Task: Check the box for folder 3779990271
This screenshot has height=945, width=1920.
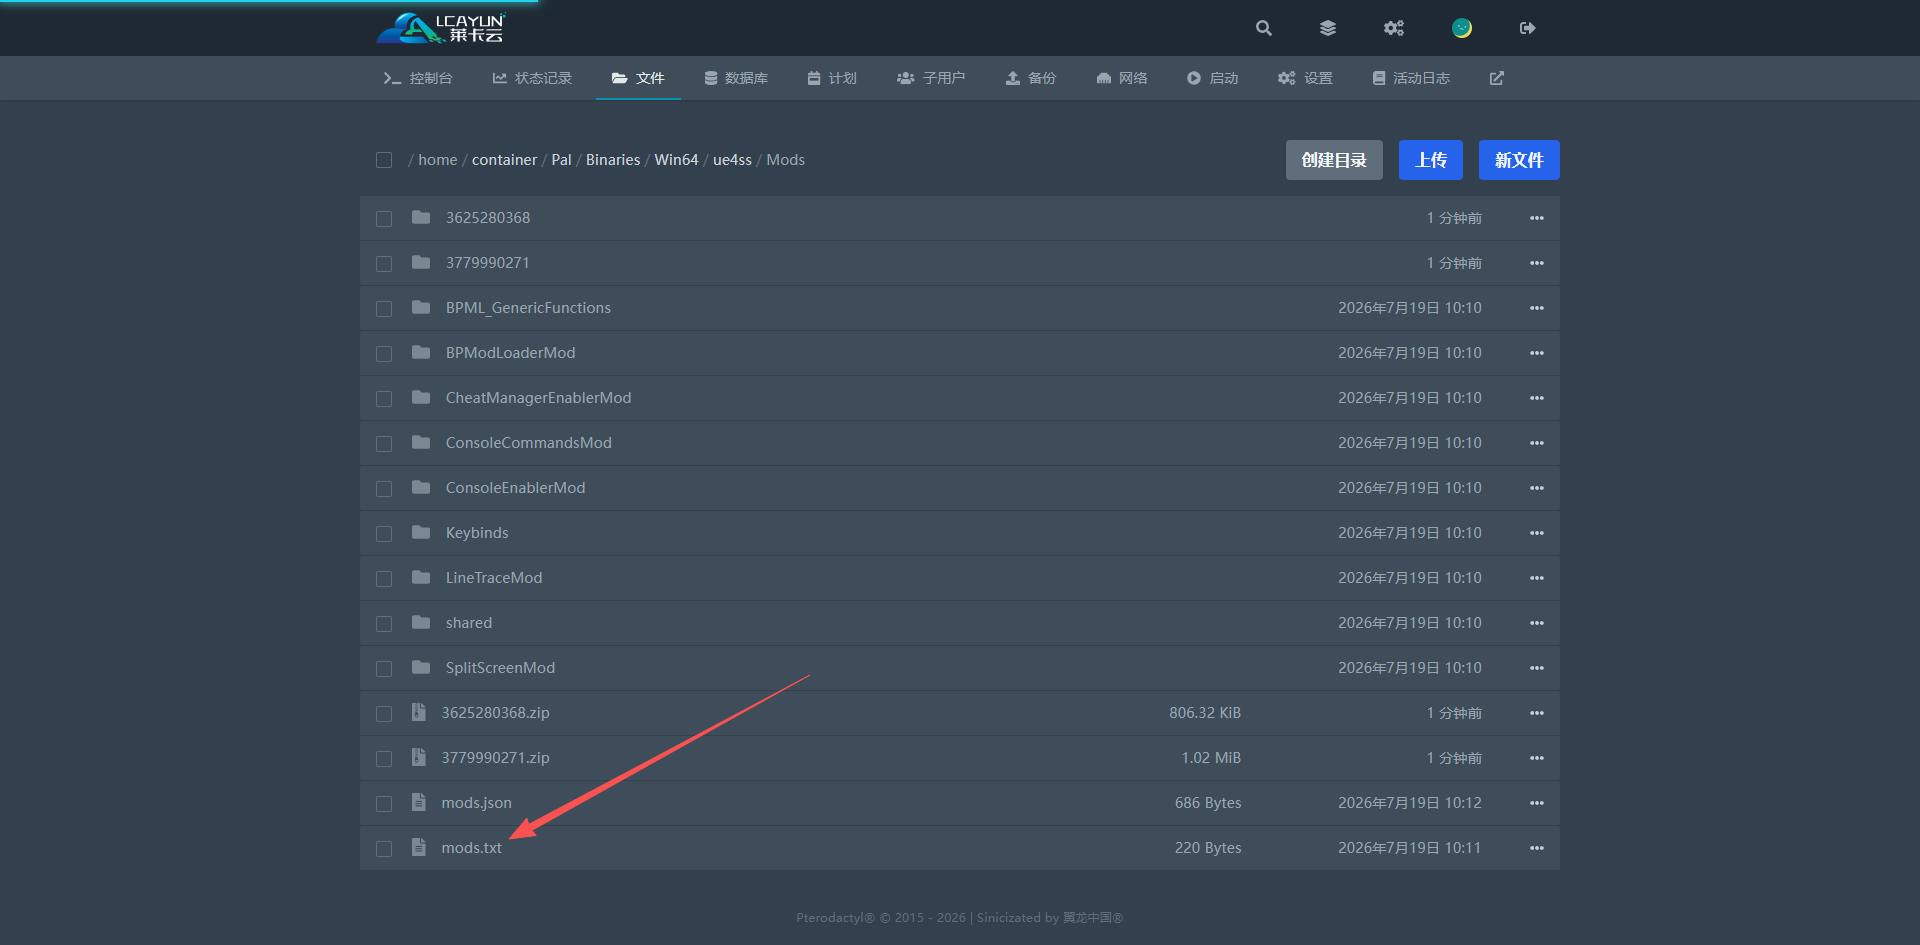Action: (x=384, y=264)
